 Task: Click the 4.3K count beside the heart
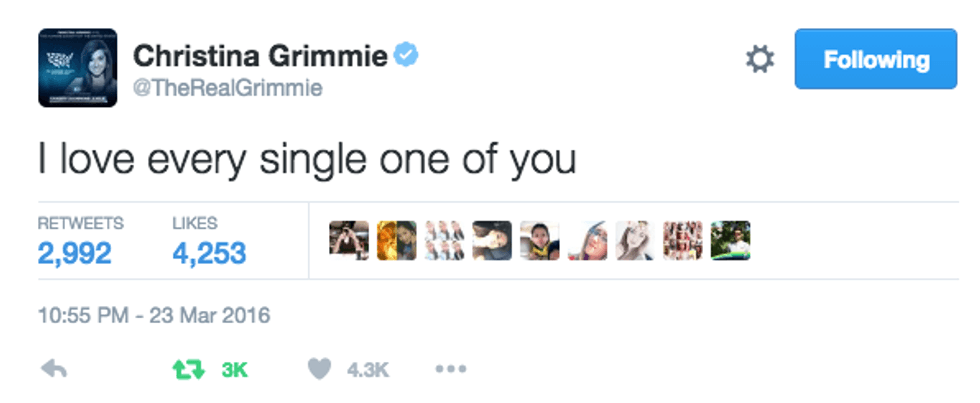[x=367, y=370]
